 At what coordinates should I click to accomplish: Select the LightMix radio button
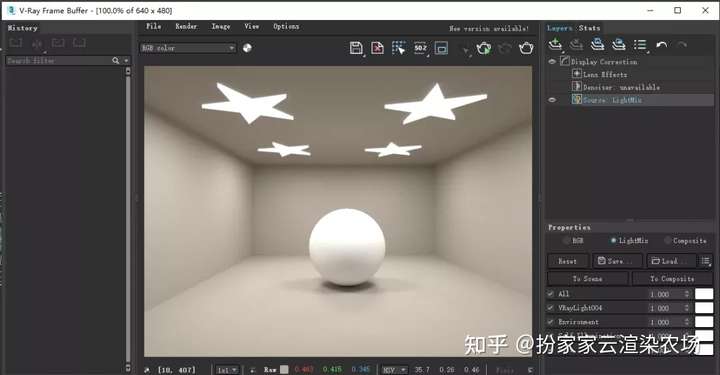point(613,240)
